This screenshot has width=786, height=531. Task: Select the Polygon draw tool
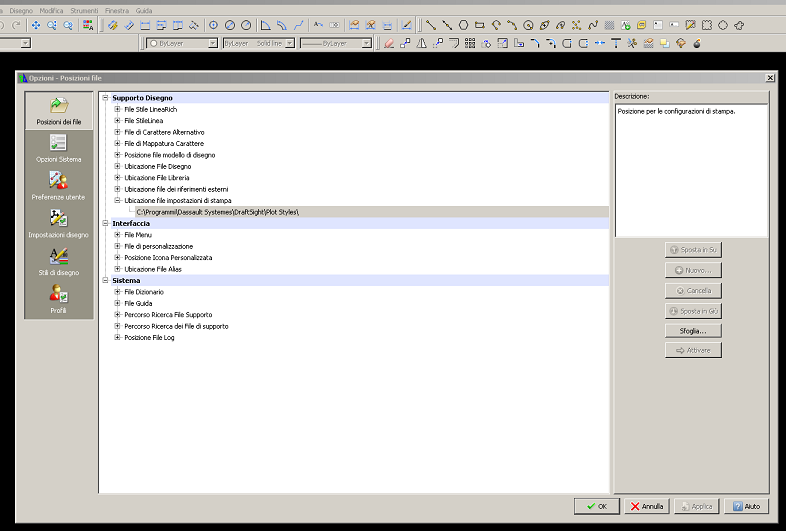pyautogui.click(x=463, y=25)
